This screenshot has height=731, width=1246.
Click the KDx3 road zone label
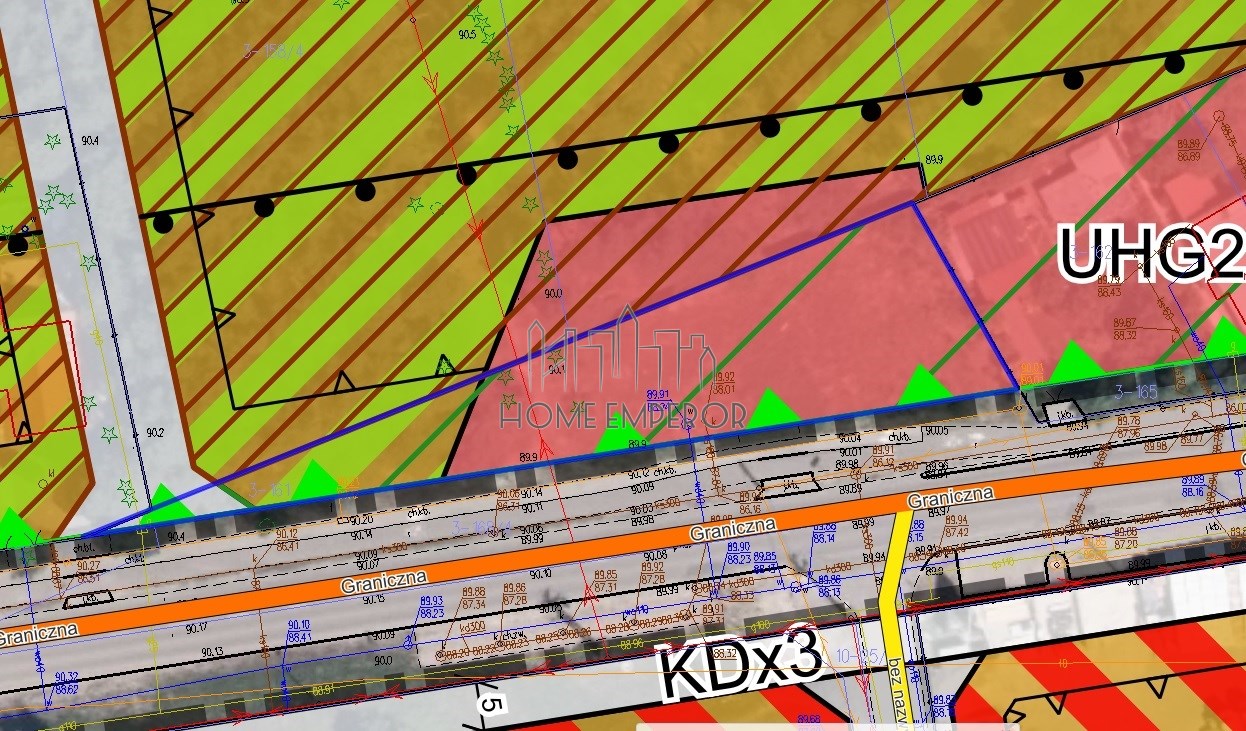(739, 663)
